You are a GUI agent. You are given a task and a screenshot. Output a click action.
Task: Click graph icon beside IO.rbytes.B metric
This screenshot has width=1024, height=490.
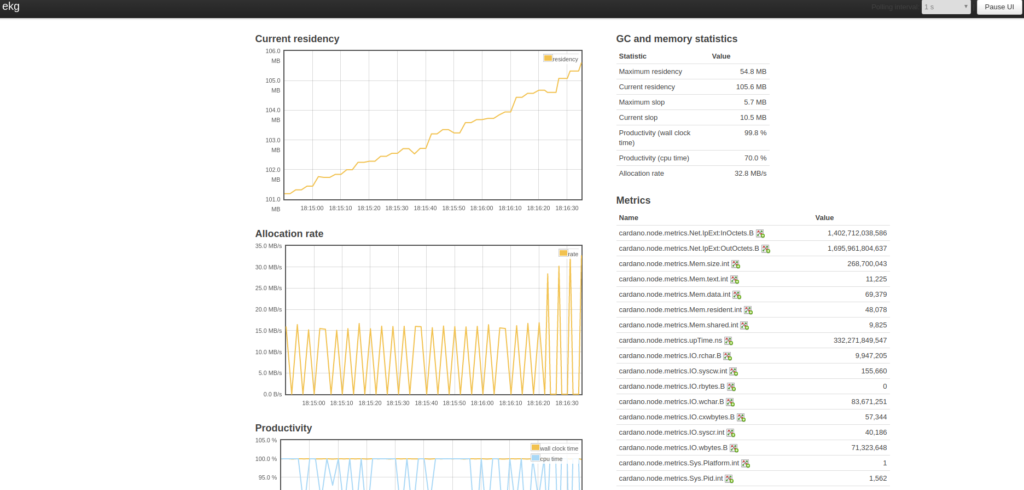coord(731,387)
